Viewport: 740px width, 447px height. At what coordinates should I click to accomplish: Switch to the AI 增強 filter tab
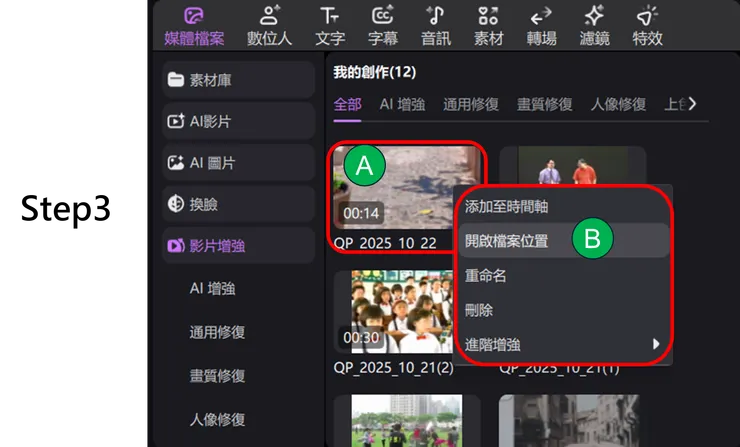402,104
